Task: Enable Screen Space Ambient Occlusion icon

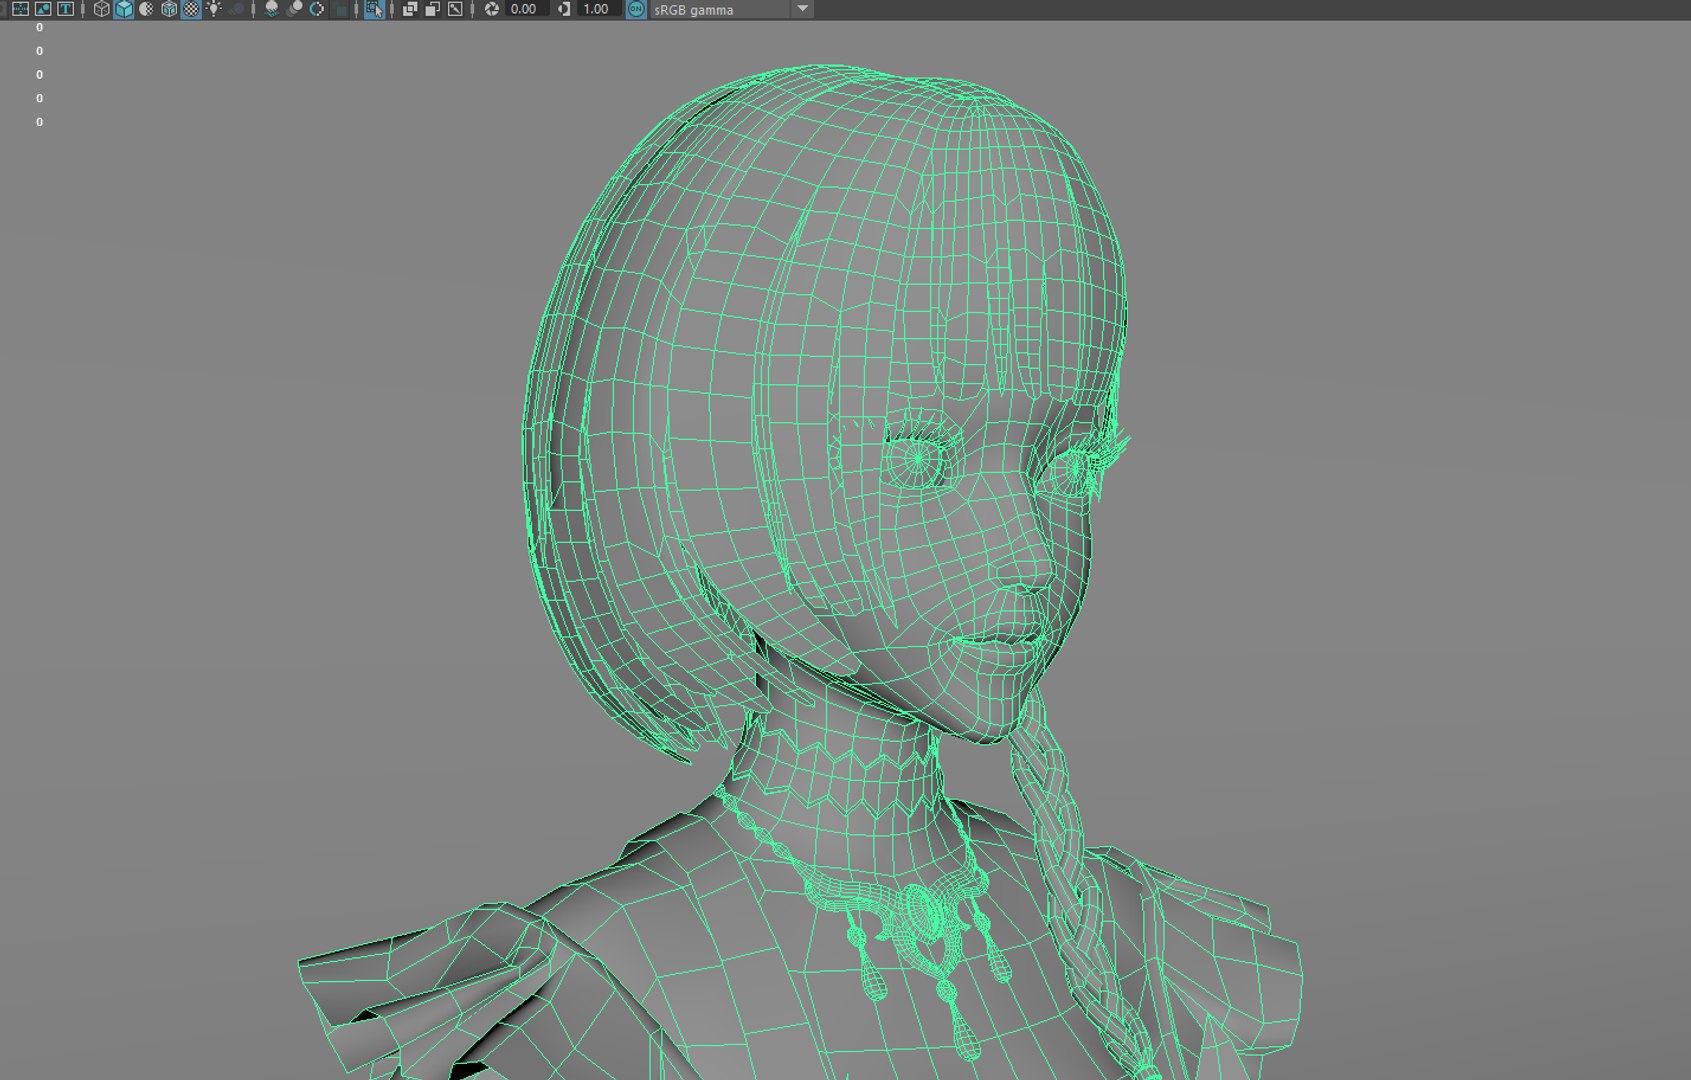Action: tap(272, 9)
